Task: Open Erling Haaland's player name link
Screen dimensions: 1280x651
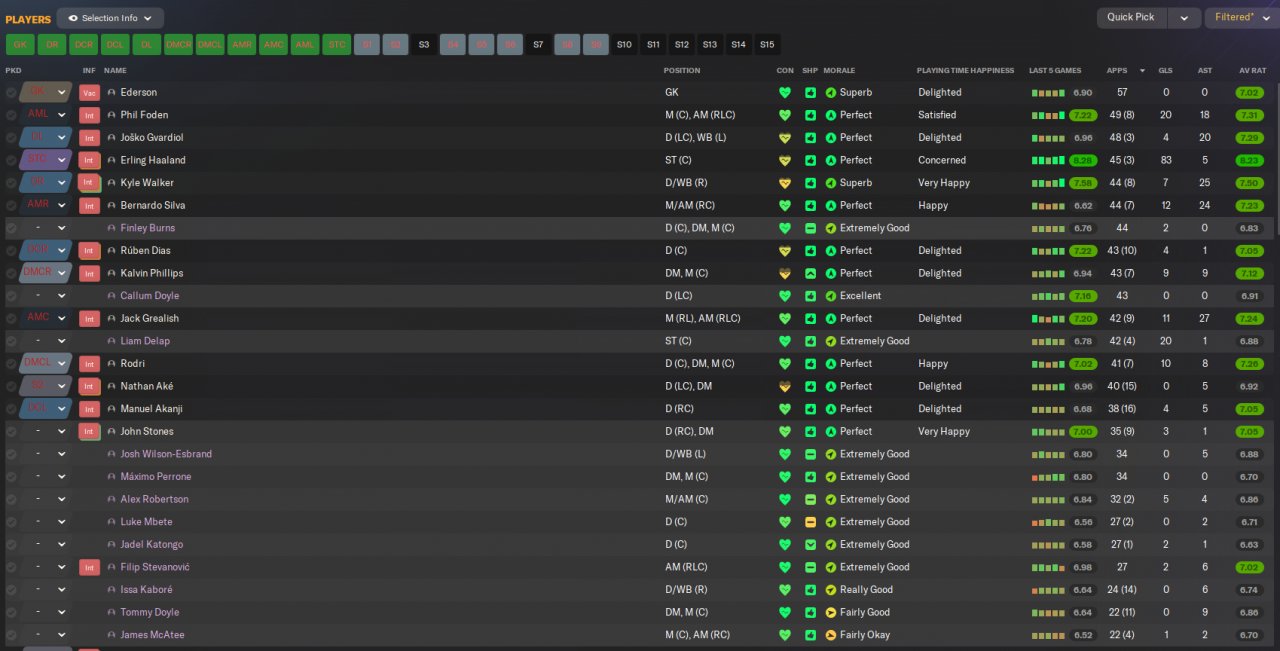Action: 153,160
